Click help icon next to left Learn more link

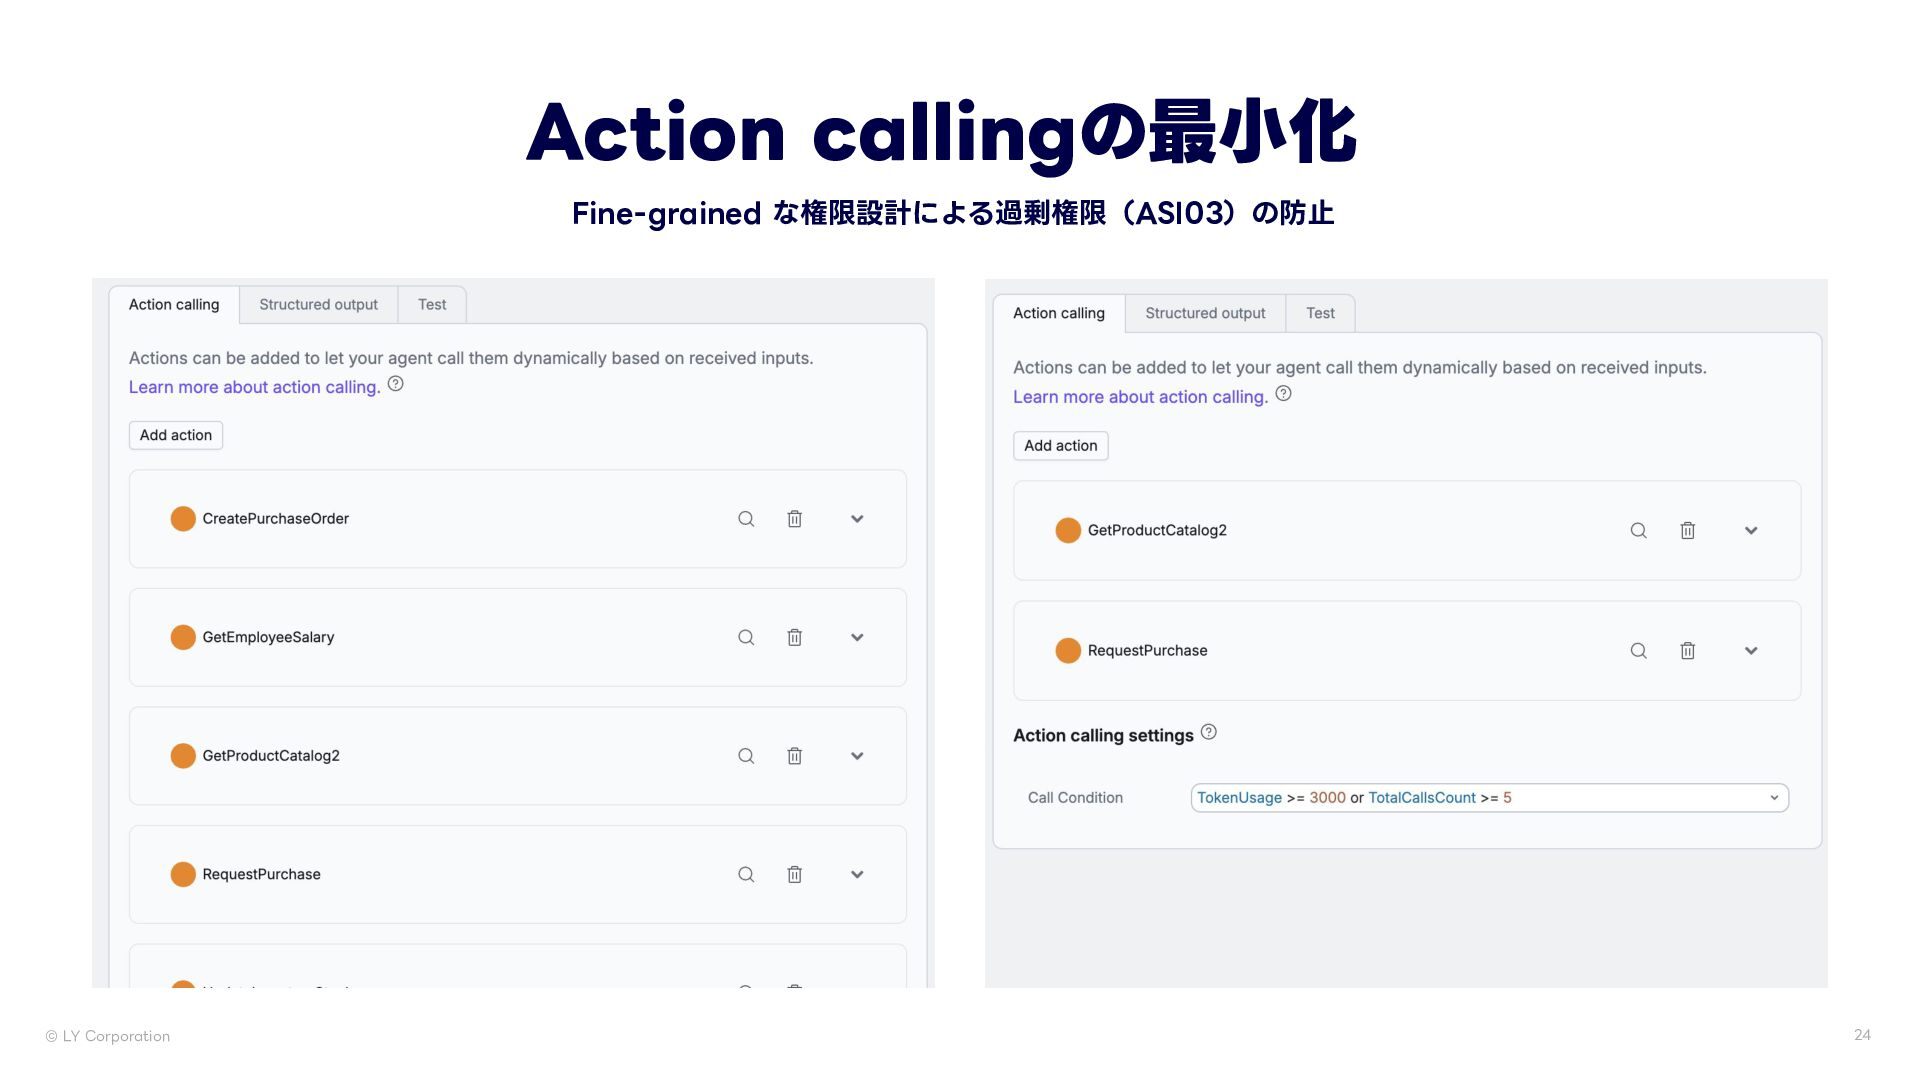[395, 384]
